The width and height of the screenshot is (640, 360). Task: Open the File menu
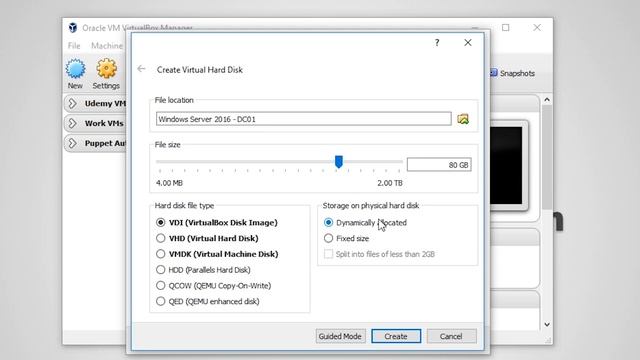[x=74, y=46]
